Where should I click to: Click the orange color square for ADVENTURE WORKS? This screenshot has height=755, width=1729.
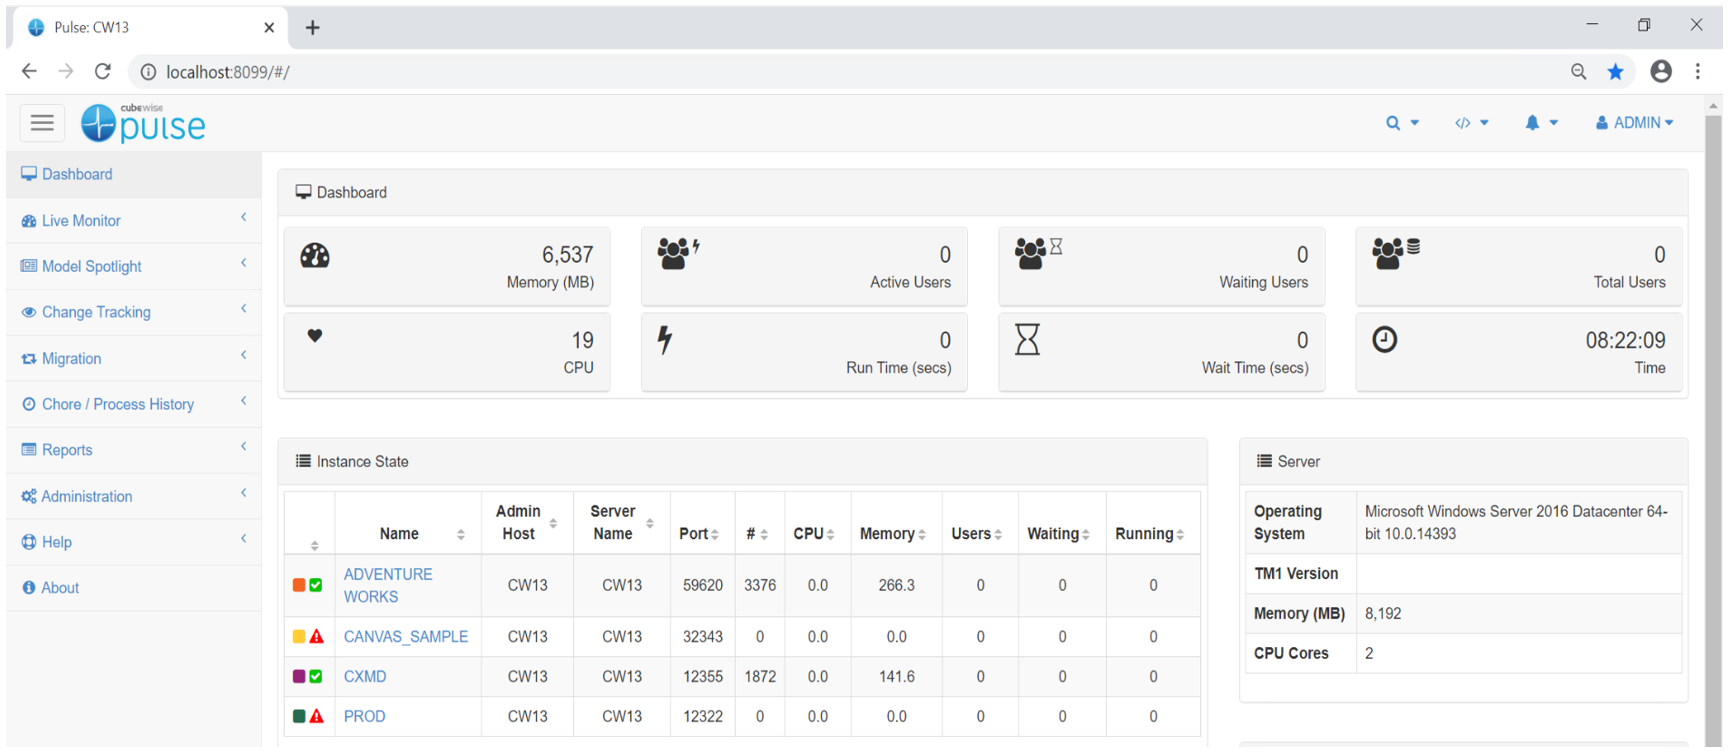[299, 585]
